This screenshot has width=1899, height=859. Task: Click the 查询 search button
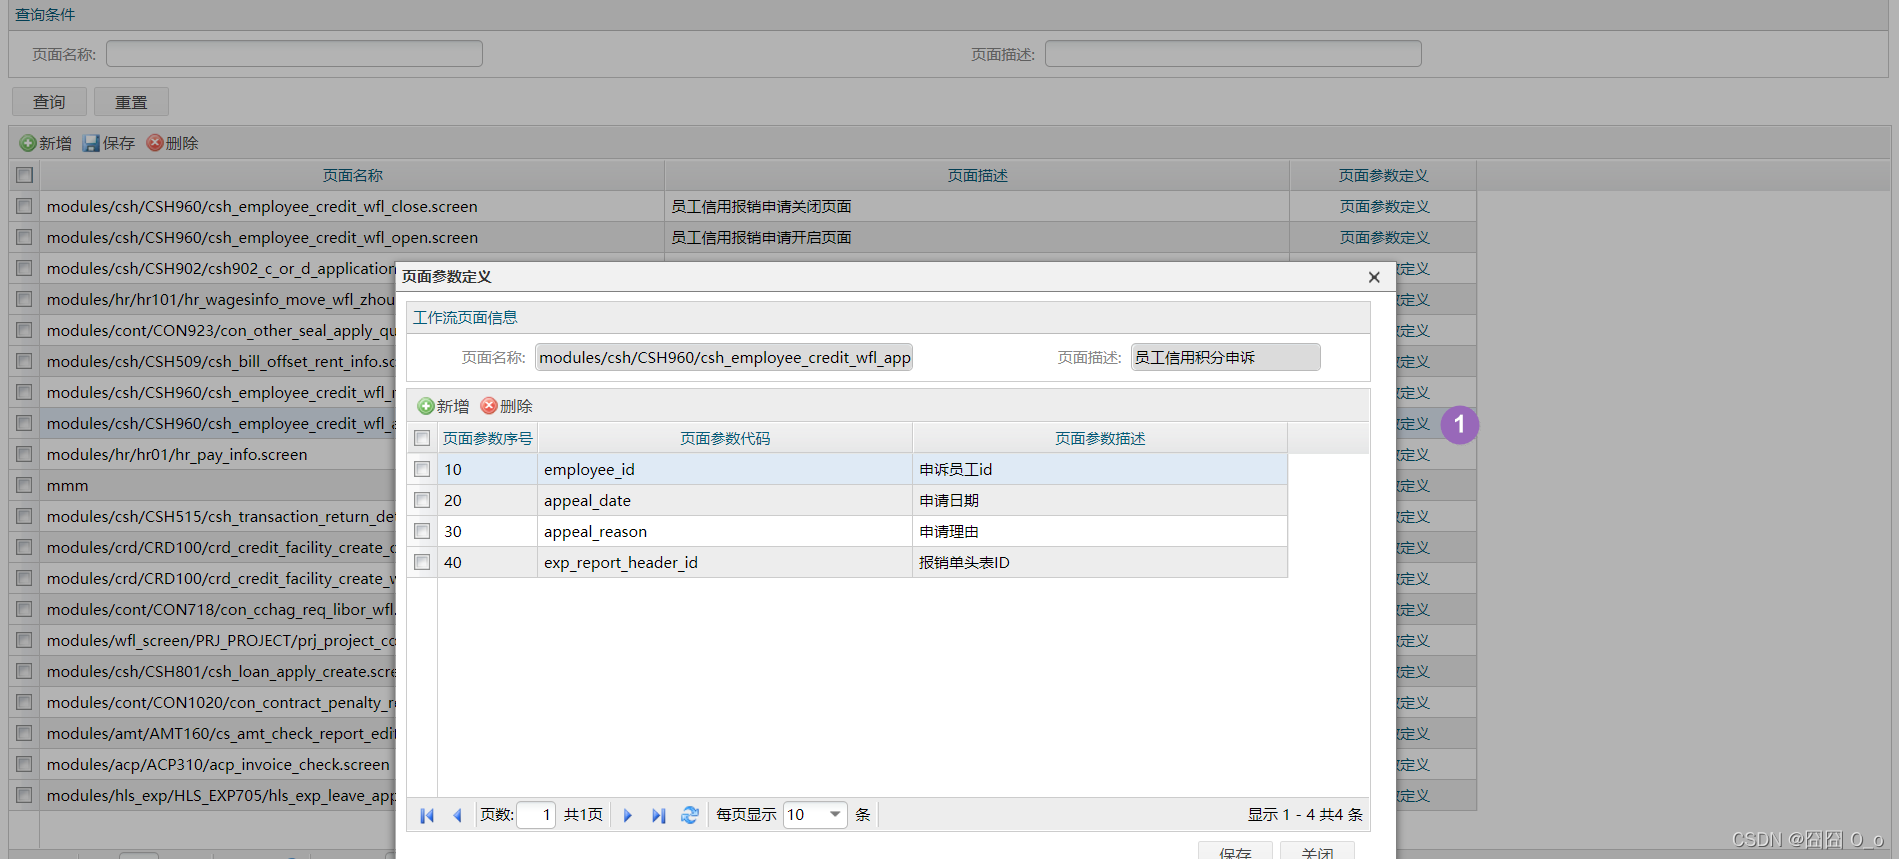point(49,102)
